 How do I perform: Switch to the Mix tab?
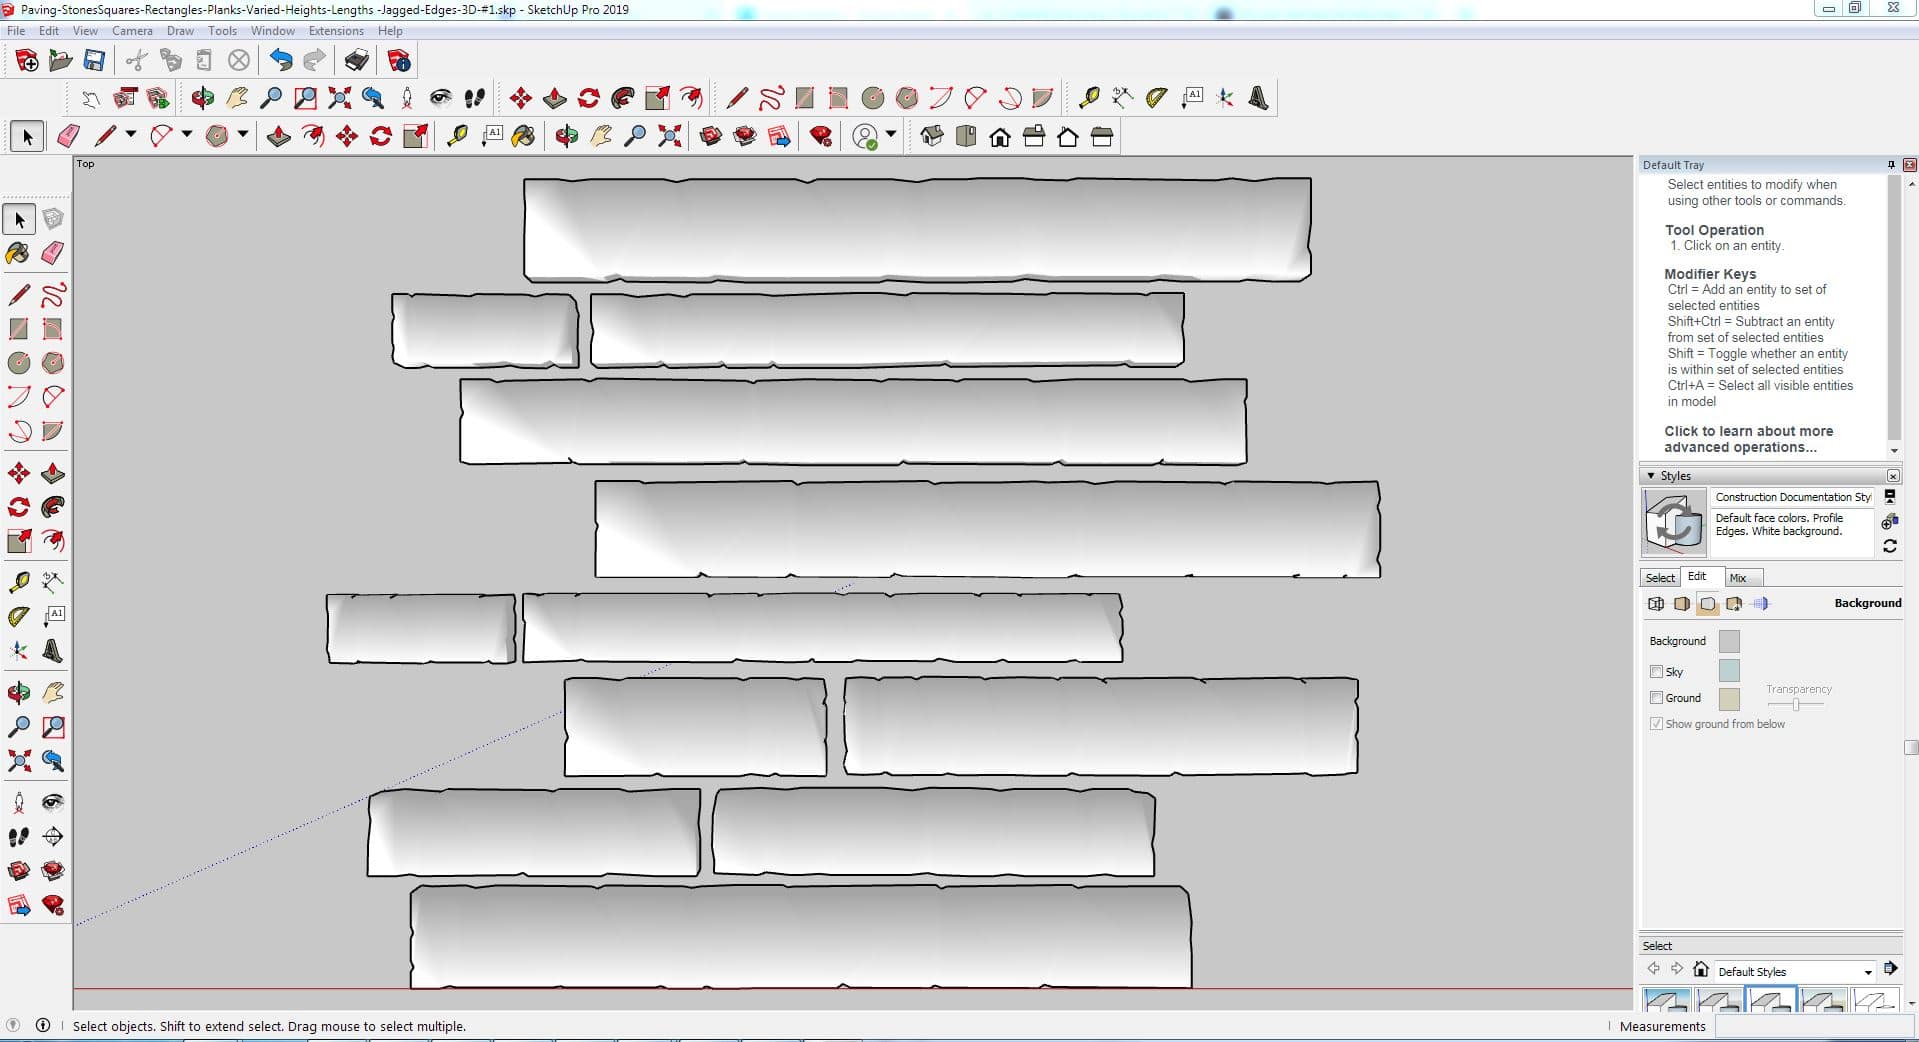click(1738, 578)
